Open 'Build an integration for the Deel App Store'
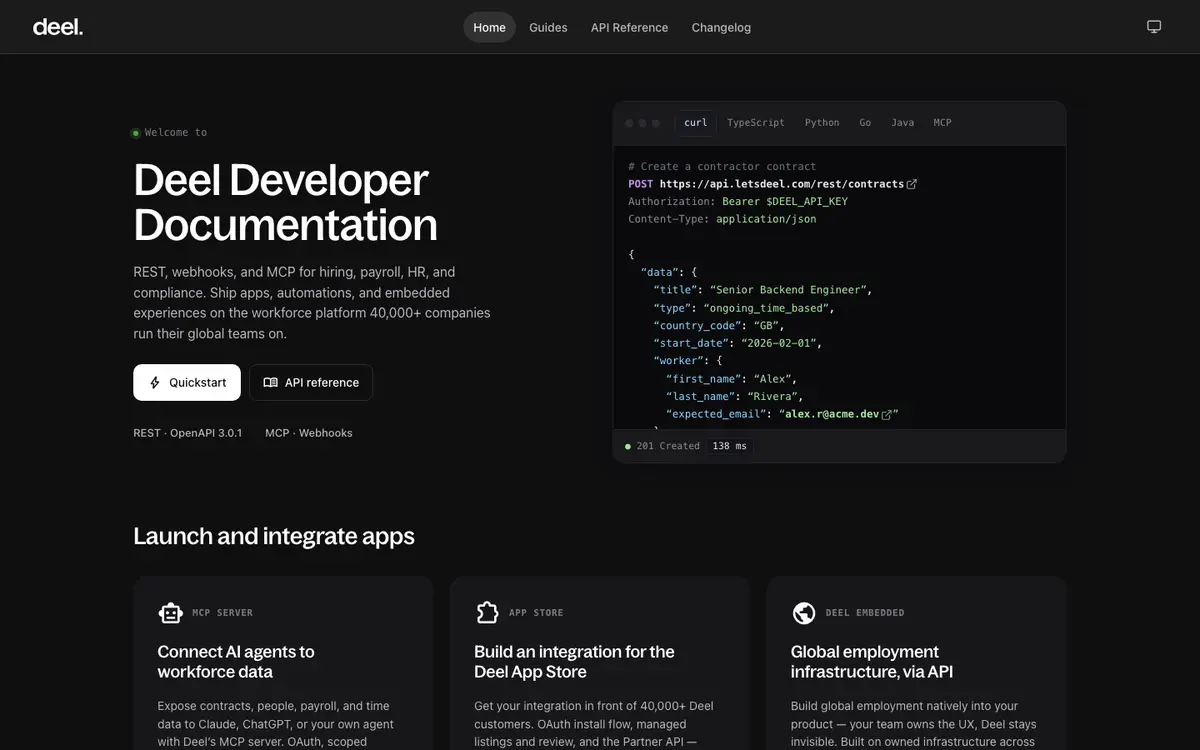 pos(600,663)
